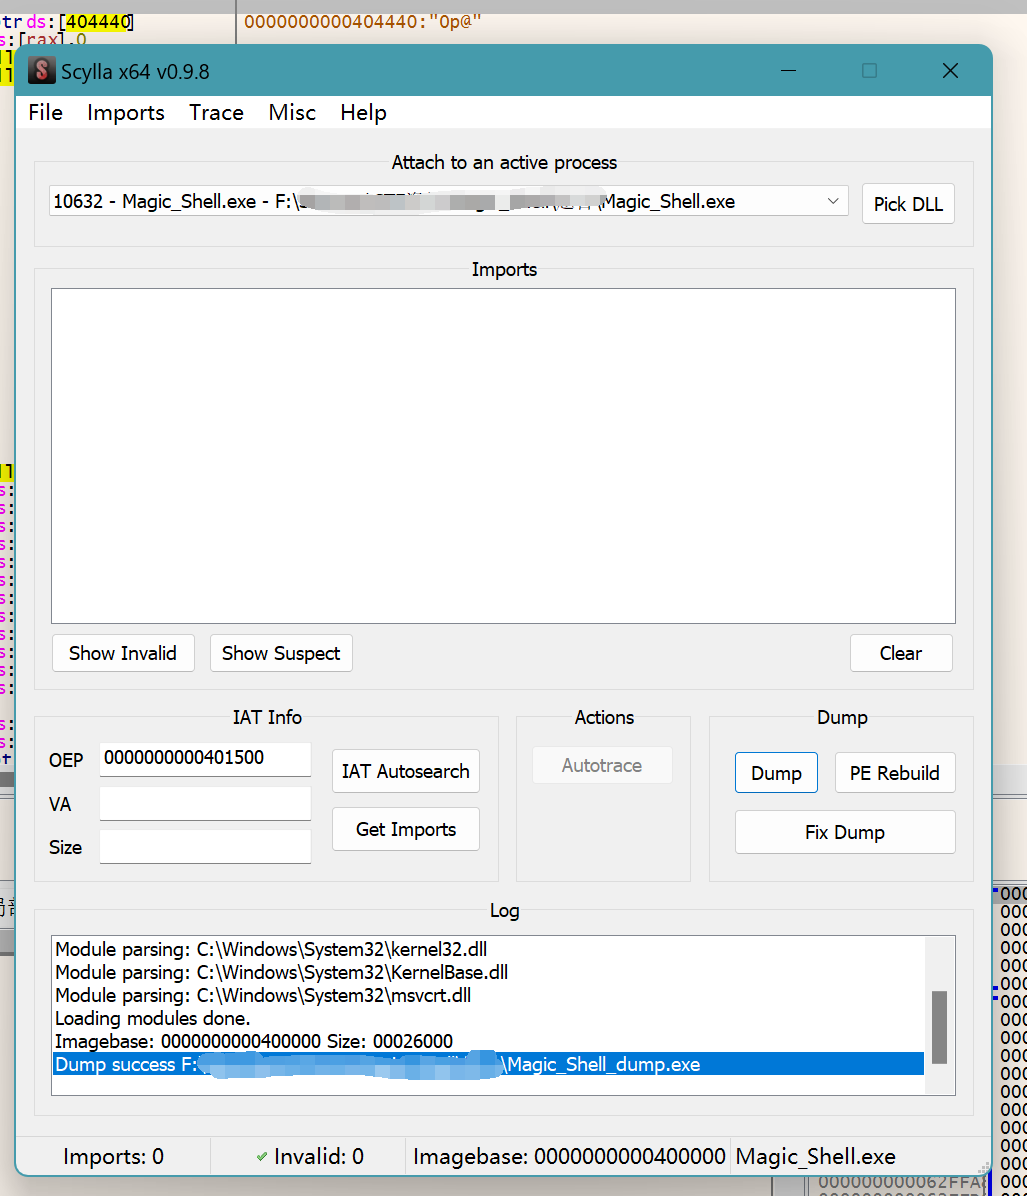Screen dimensions: 1027x1196
Task: Click Show Suspect button
Action: (281, 653)
